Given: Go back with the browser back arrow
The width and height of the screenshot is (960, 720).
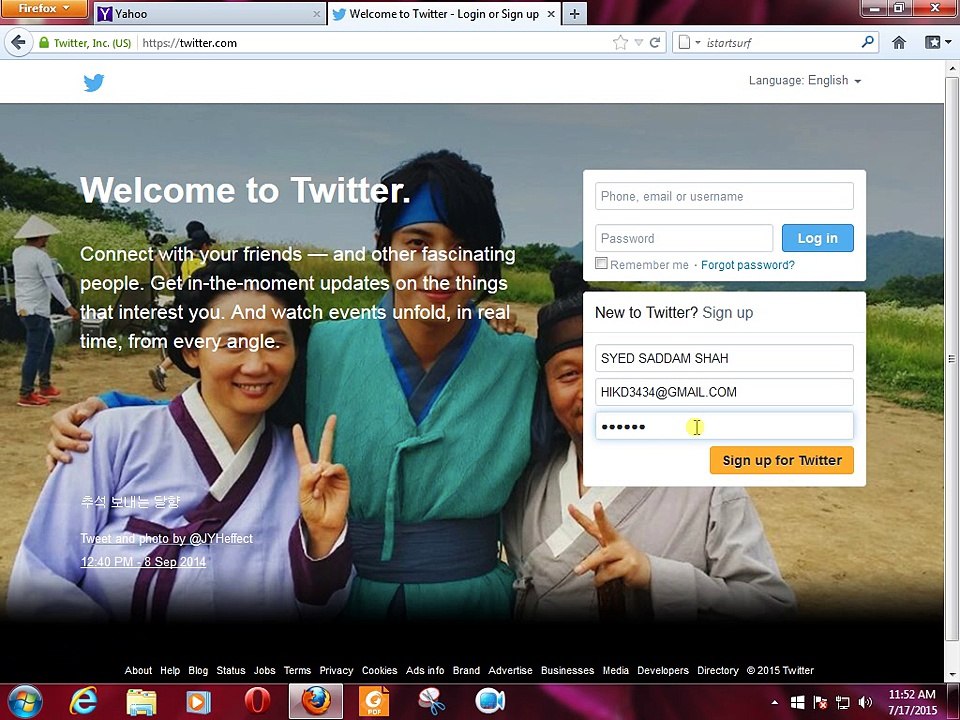Looking at the screenshot, I should click(x=18, y=43).
